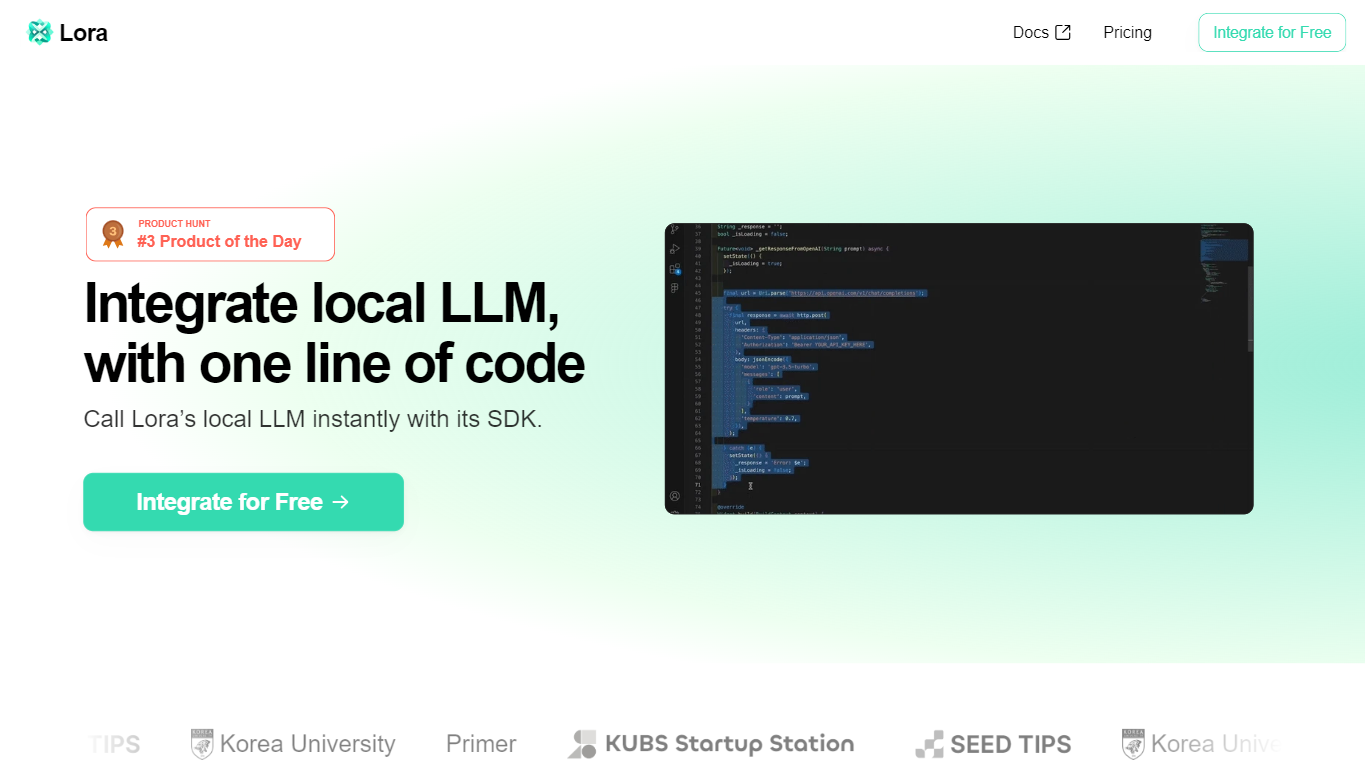Click the Product Hunt #3 Product badge
The image size is (1366, 768).
210,234
